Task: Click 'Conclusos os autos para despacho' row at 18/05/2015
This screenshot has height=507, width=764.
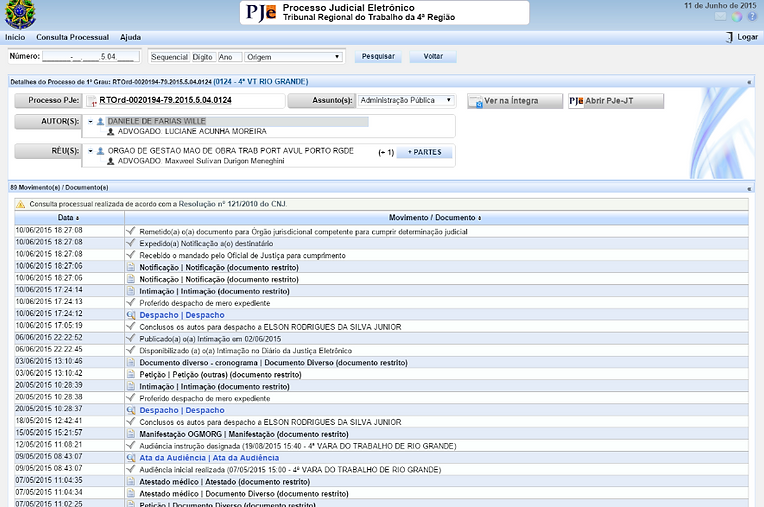Action: pyautogui.click(x=270, y=422)
